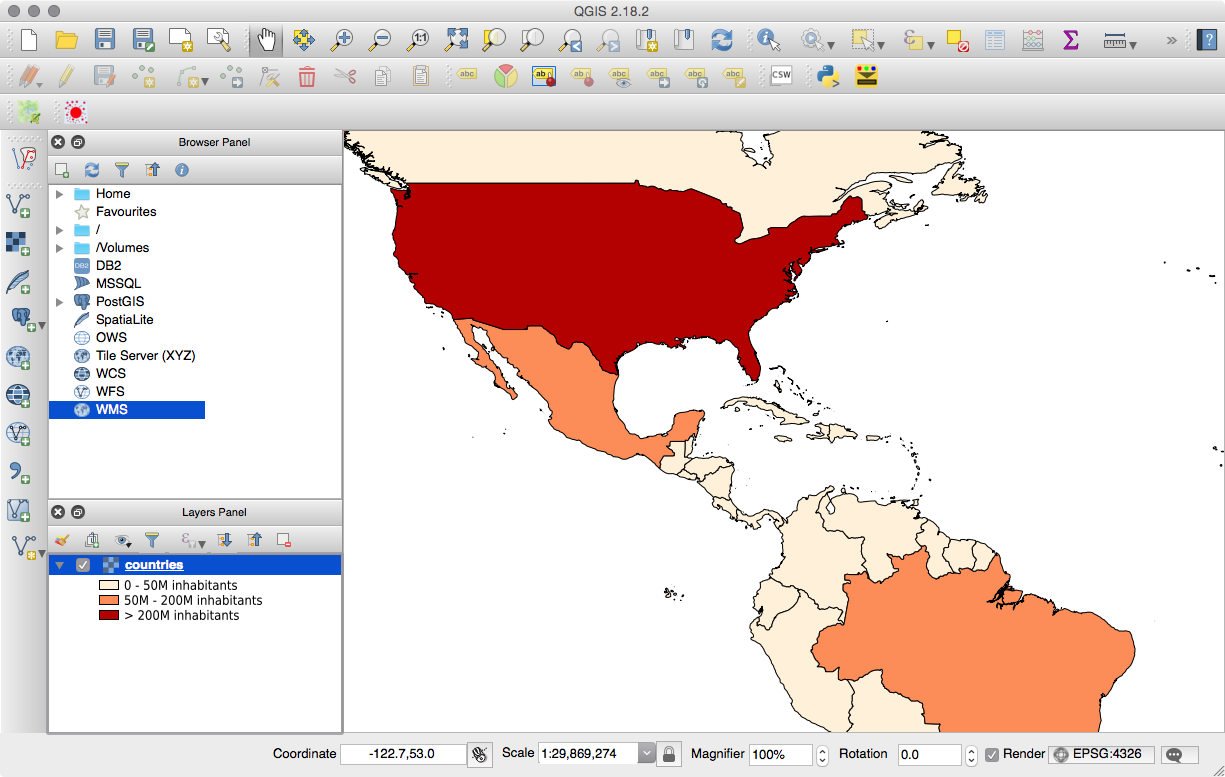Screen dimensions: 1225x777
Task: Select Tile Server (XYZ) in Browser Panel
Action: (x=145, y=356)
